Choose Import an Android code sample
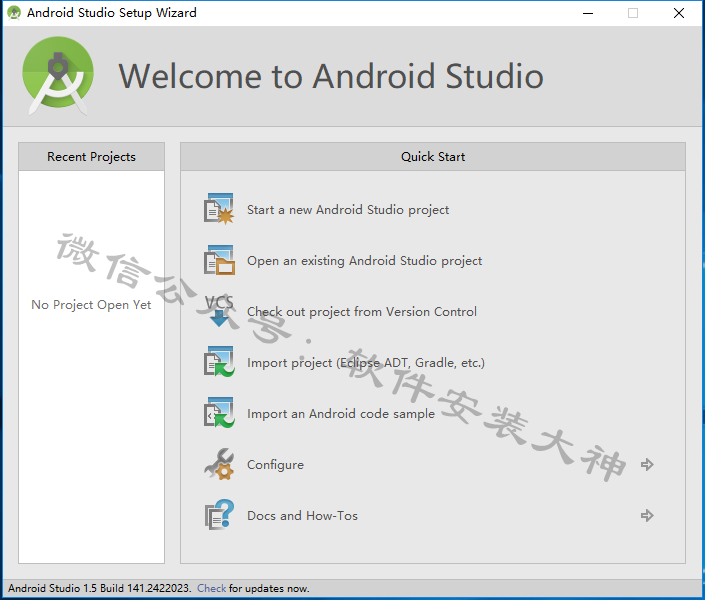 tap(341, 414)
